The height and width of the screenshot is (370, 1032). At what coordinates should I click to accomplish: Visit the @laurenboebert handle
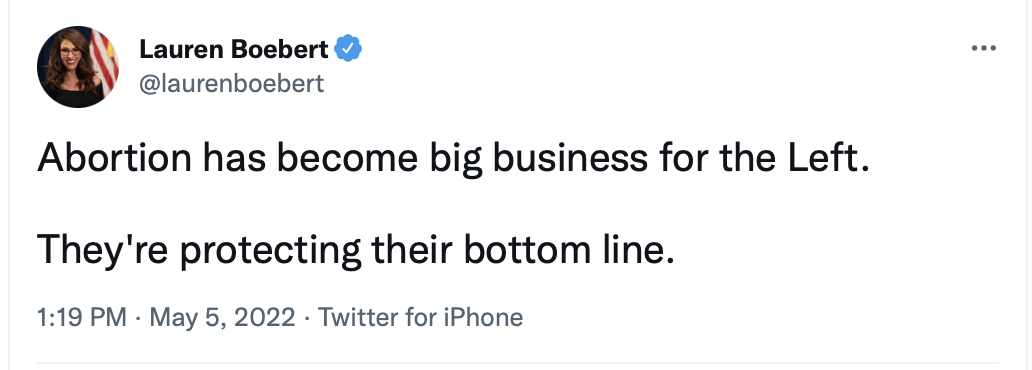pos(232,84)
